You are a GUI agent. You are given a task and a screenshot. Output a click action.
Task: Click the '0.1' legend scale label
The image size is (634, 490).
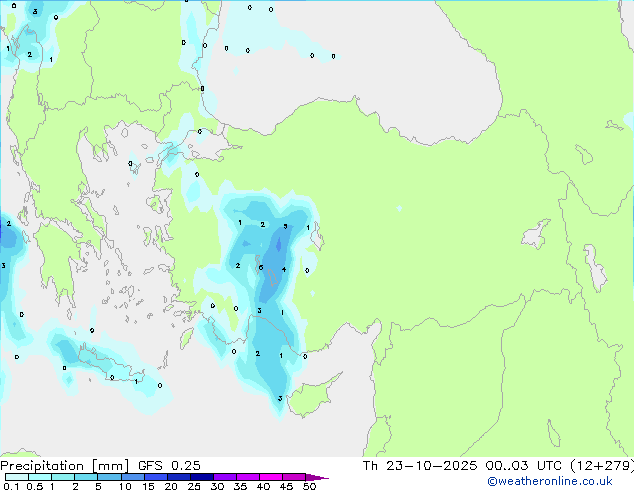coord(11,486)
